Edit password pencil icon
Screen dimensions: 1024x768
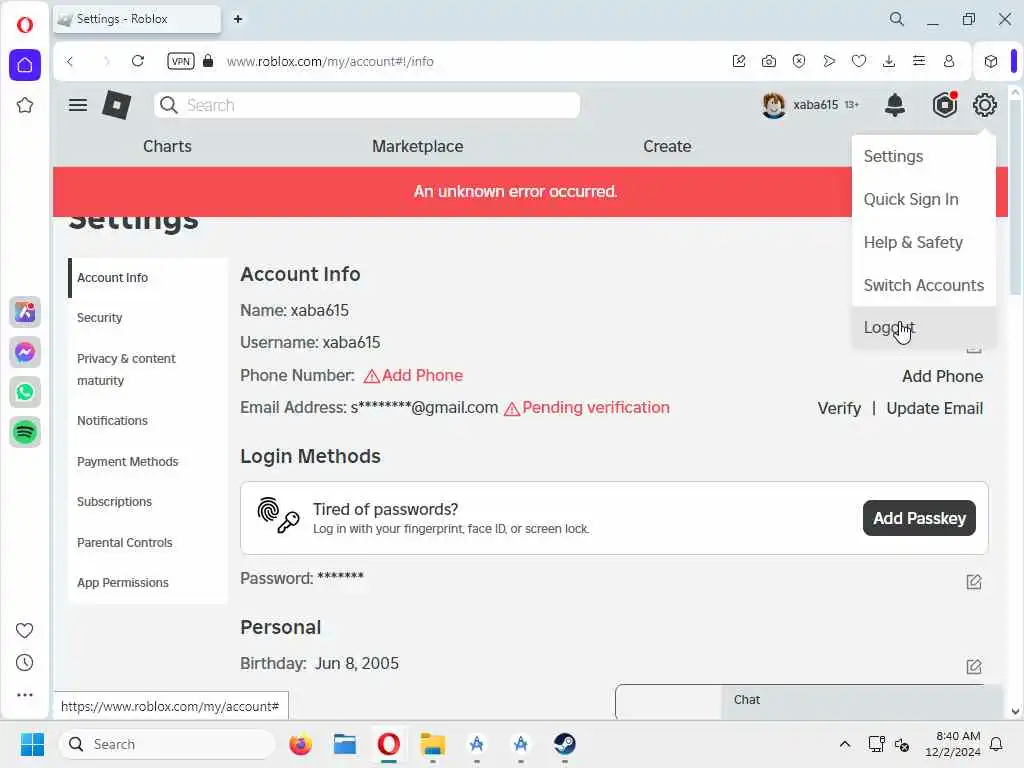(x=974, y=581)
